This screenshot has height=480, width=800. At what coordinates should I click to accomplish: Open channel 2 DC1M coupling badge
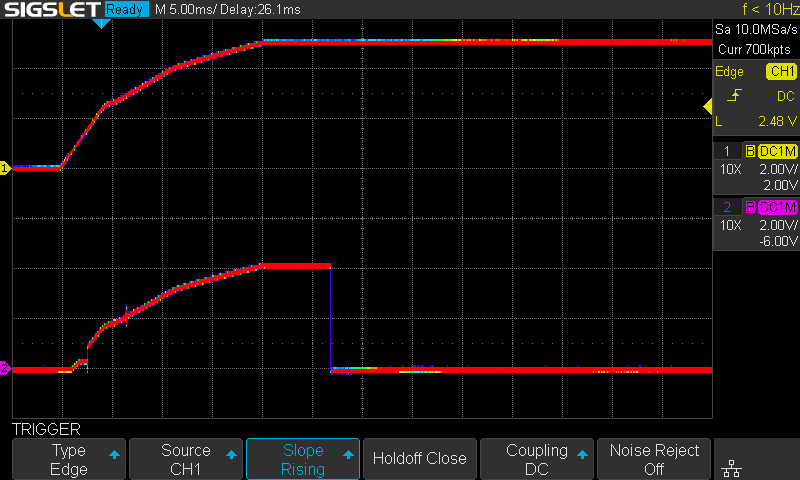click(778, 207)
